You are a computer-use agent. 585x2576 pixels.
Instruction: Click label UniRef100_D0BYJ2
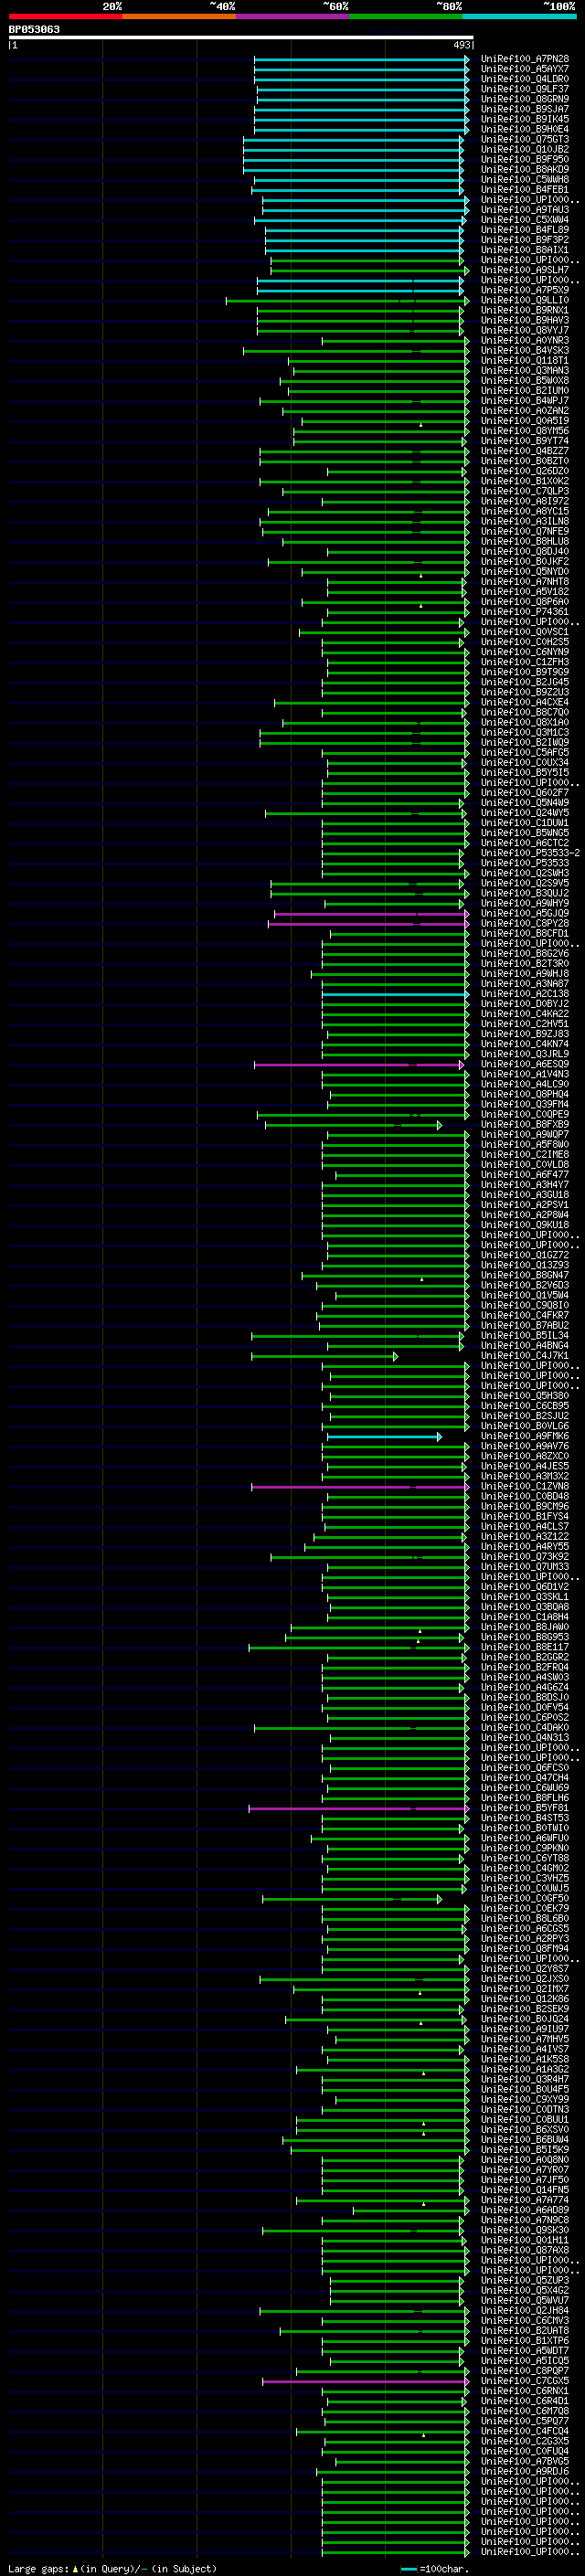[x=524, y=1004]
